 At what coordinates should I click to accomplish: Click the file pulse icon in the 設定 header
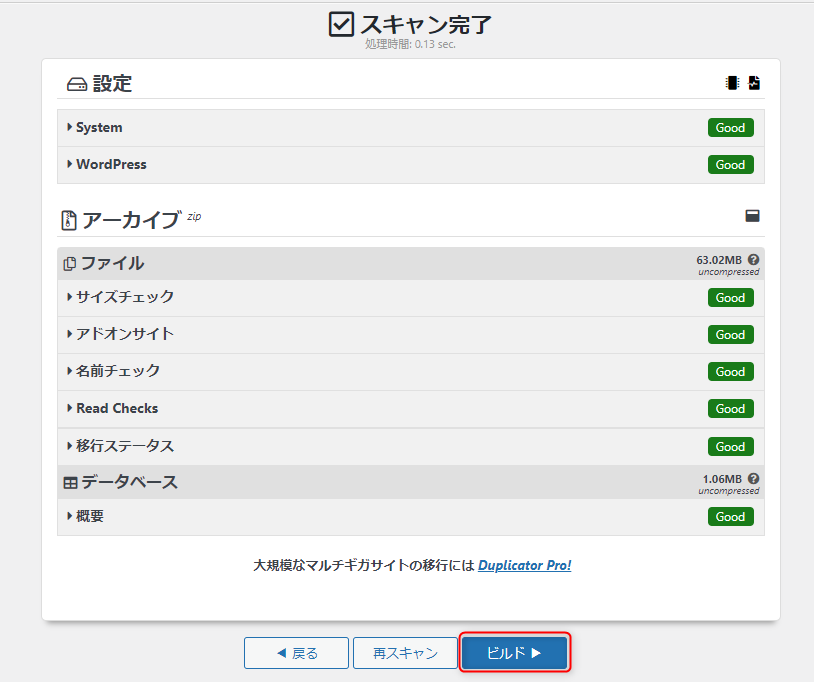[754, 83]
